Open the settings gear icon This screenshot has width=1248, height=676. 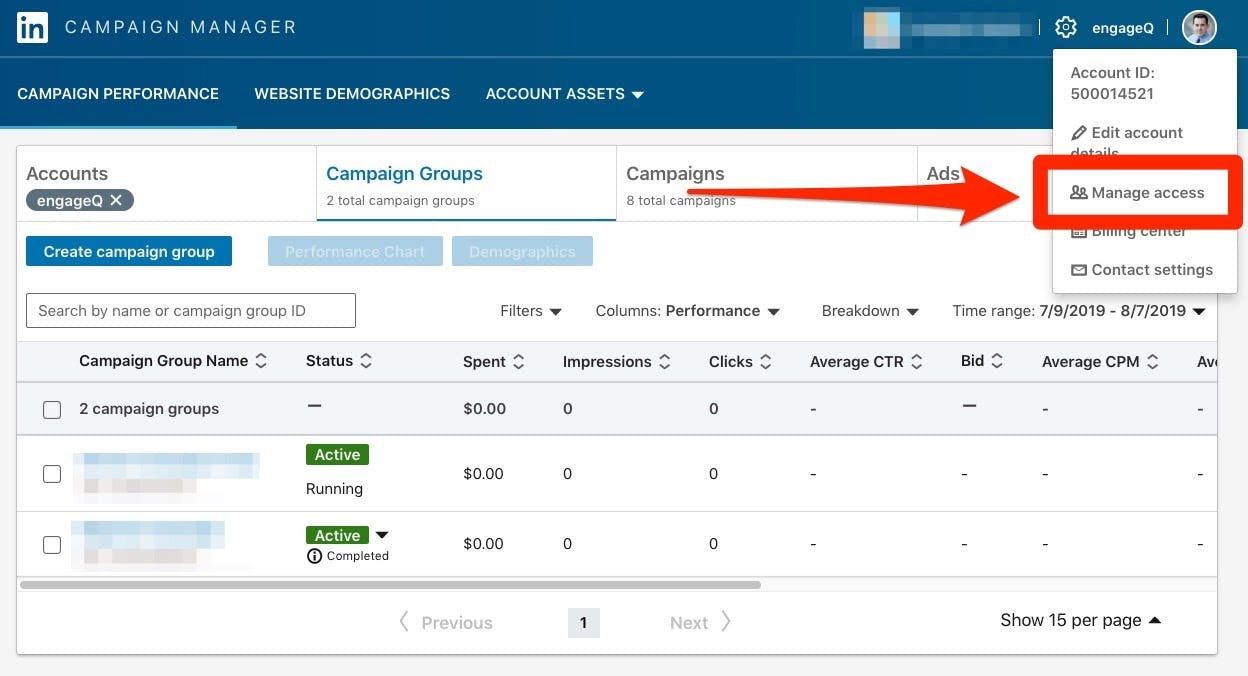click(1066, 28)
